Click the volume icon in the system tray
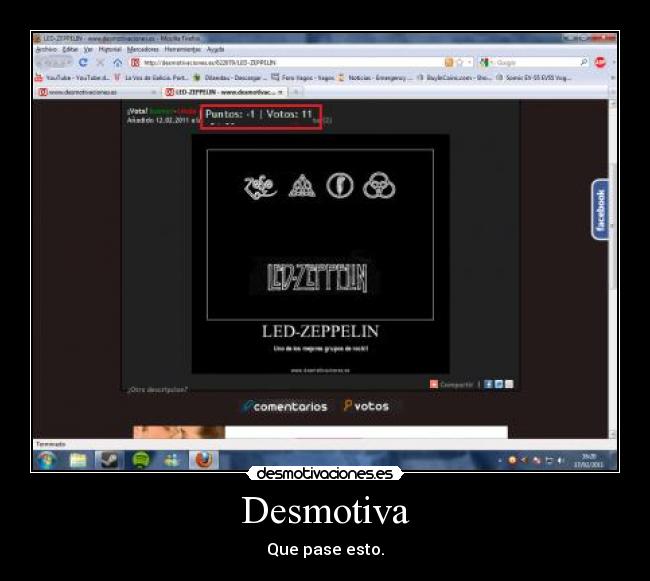 click(560, 460)
